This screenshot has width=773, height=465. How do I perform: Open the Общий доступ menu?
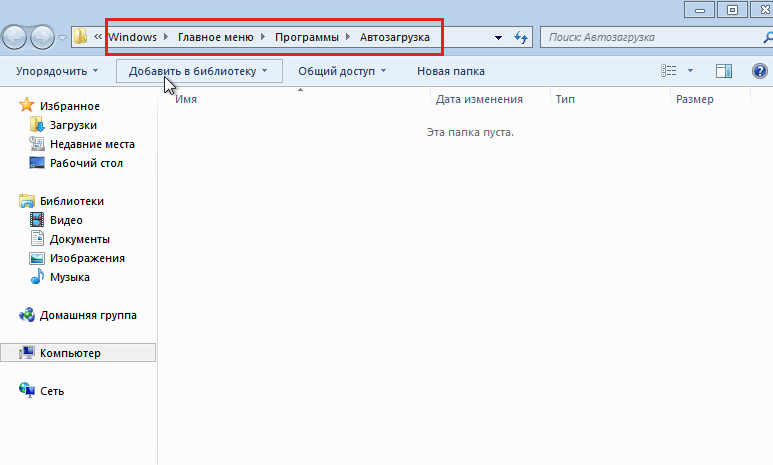342,71
